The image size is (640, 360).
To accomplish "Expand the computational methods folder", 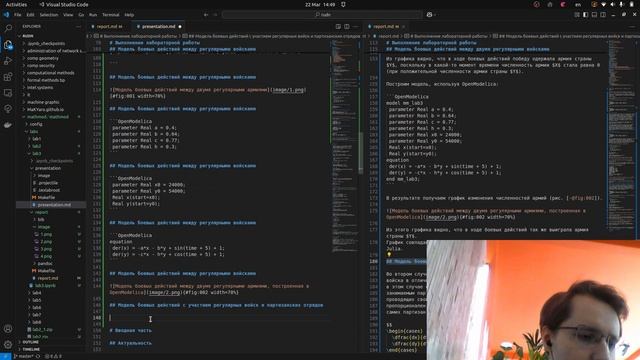I will (50, 73).
